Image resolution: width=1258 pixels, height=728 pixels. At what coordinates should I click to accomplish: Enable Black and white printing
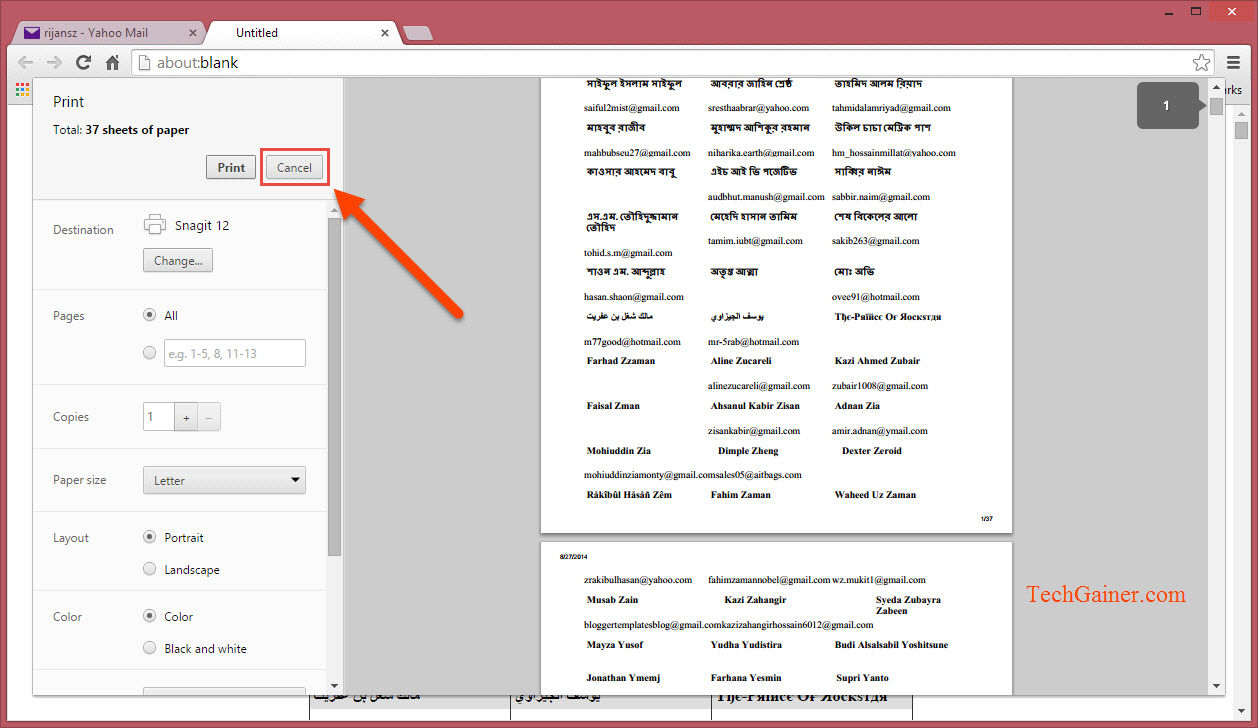[149, 648]
